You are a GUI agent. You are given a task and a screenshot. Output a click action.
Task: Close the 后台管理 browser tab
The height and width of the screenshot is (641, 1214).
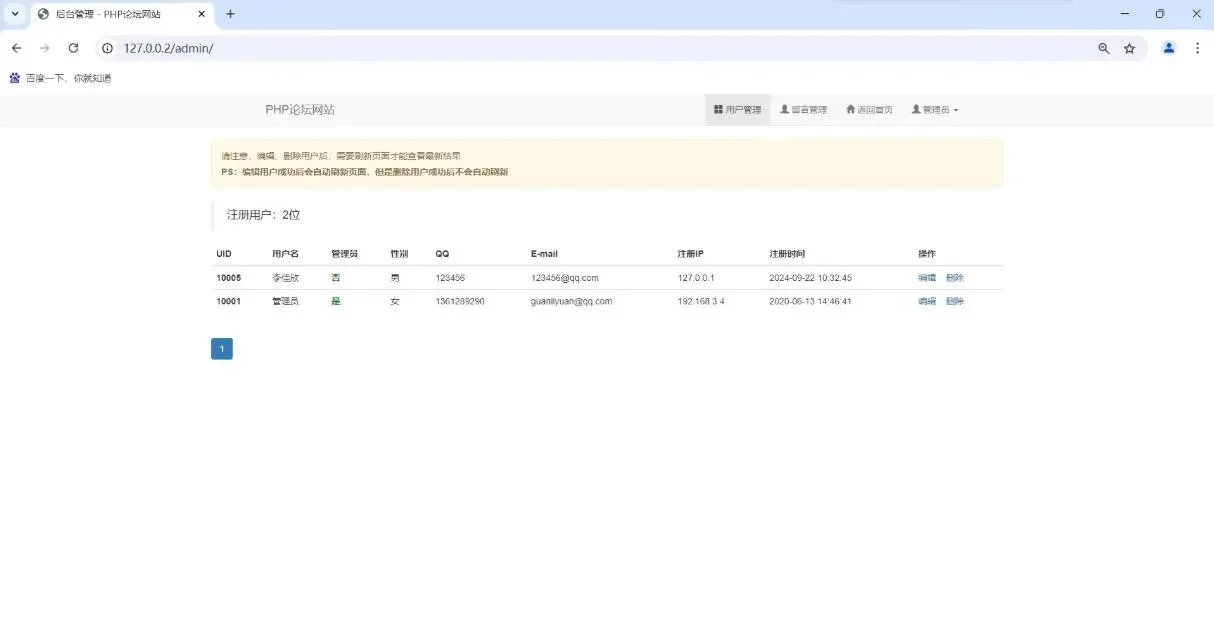tap(202, 14)
